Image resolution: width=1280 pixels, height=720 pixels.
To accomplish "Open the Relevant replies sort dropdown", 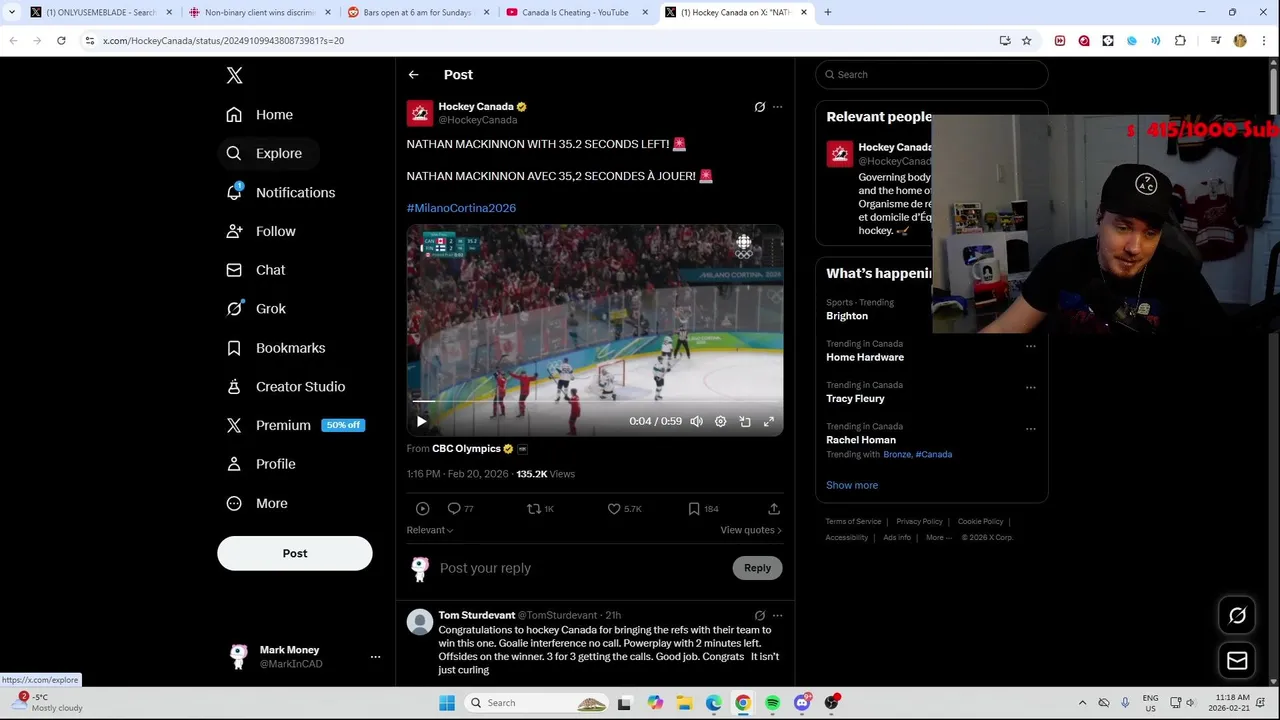I will 430,530.
